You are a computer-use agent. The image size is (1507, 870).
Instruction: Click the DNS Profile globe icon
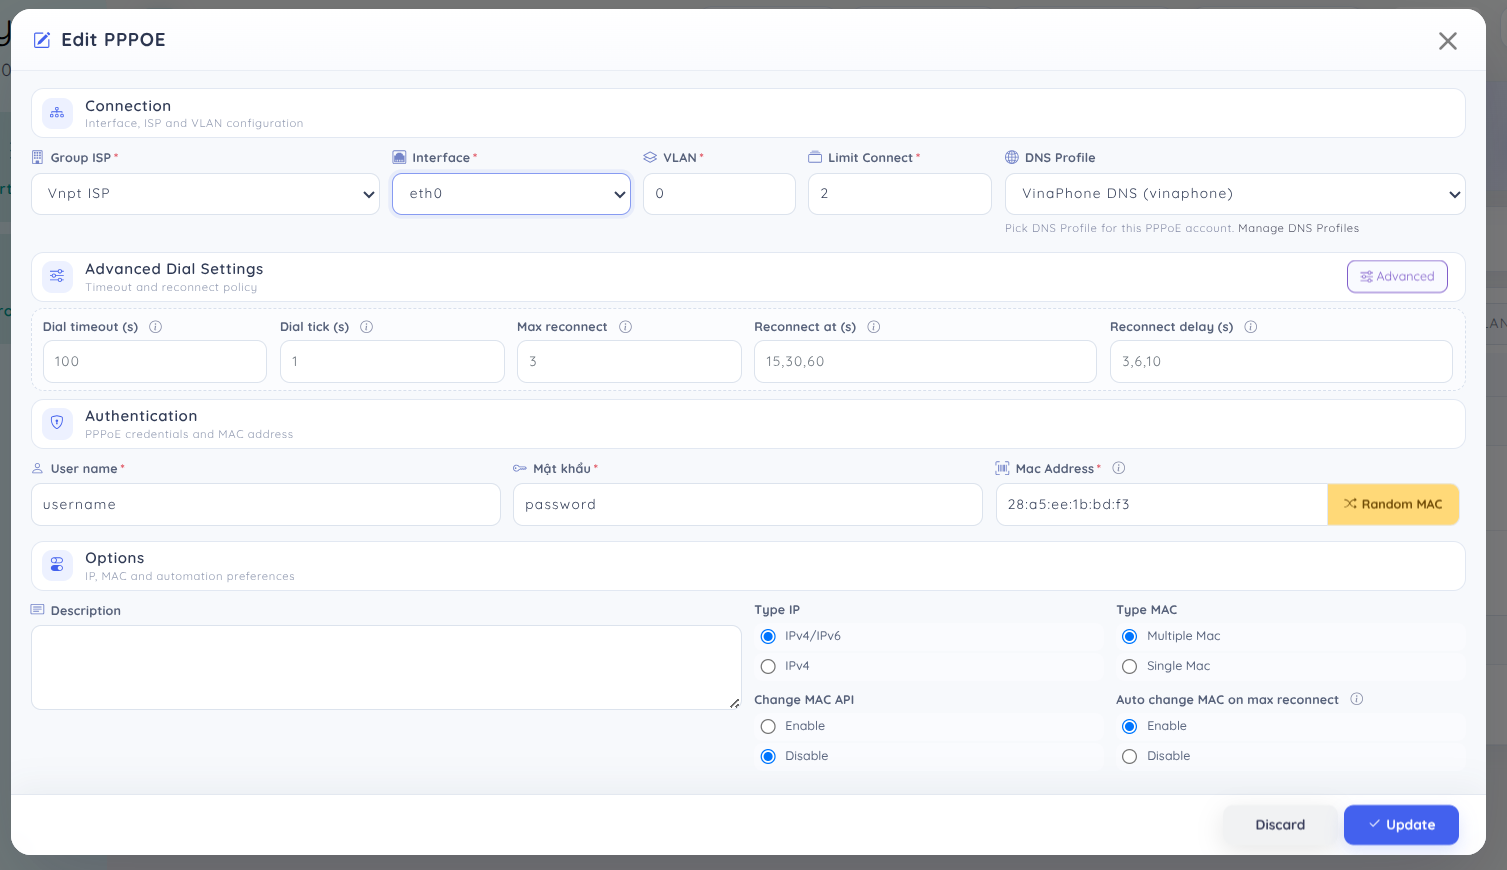click(x=1012, y=157)
